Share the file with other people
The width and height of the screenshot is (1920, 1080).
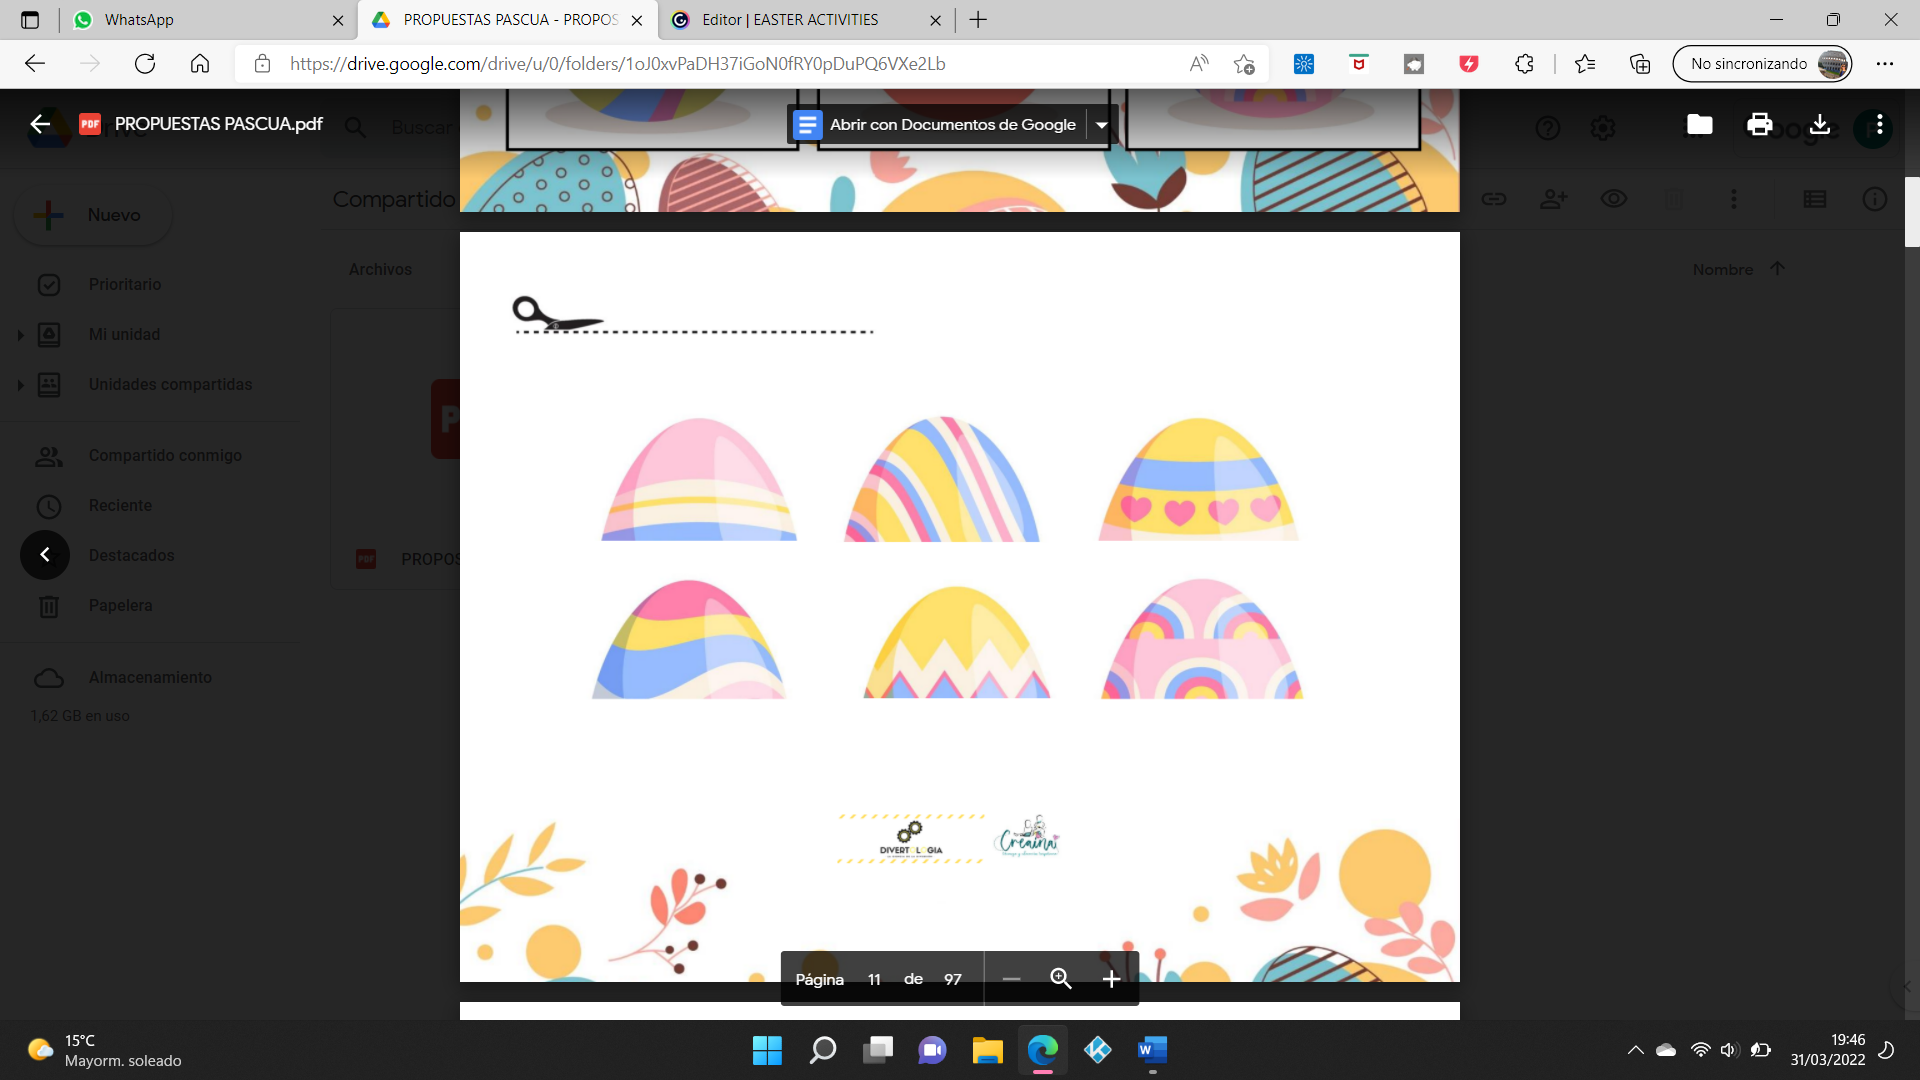coord(1553,199)
